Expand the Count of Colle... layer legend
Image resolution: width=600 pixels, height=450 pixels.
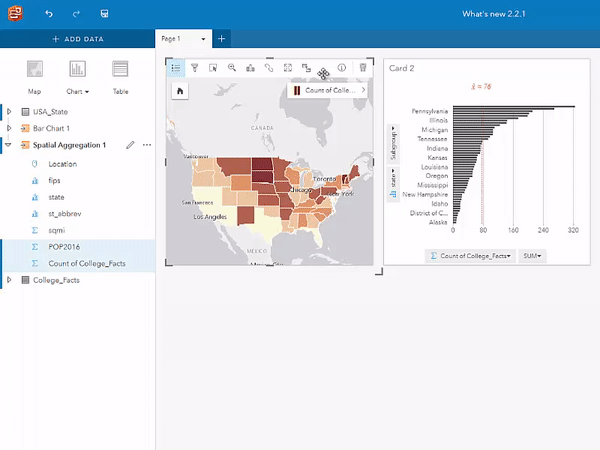363,90
